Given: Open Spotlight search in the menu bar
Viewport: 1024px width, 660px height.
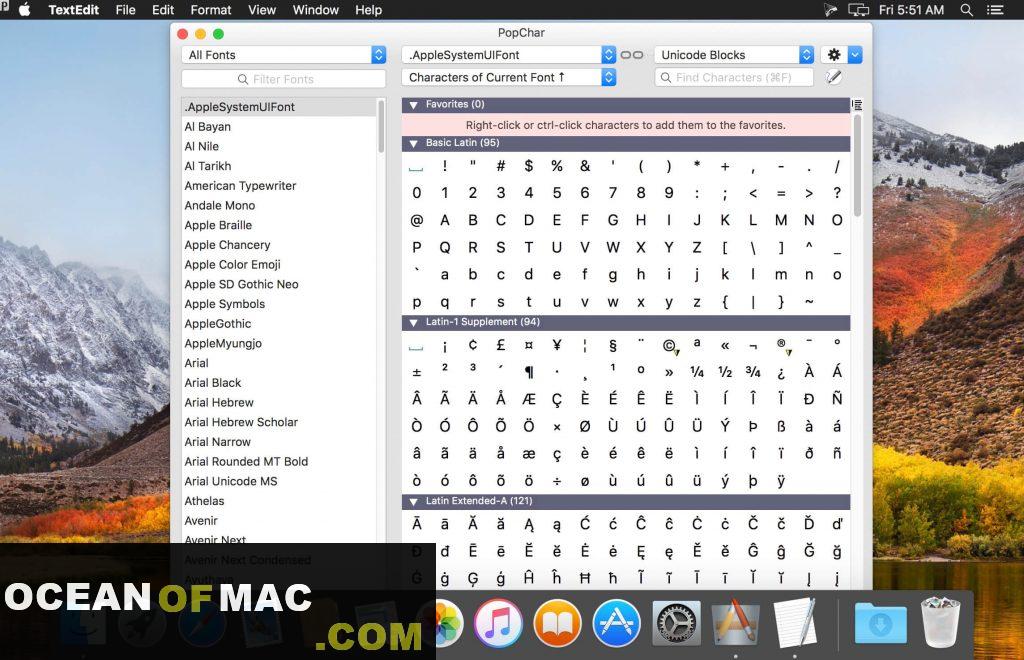Looking at the screenshot, I should tap(967, 10).
